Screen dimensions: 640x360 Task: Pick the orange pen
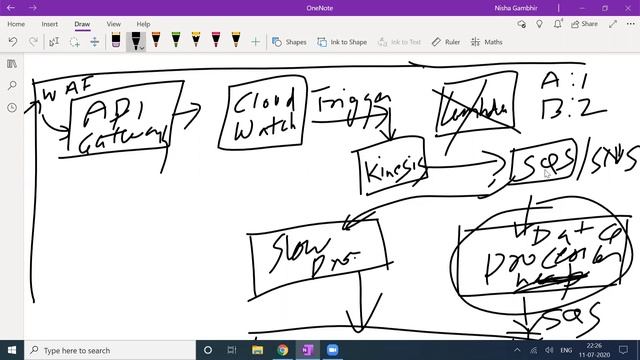(156, 40)
